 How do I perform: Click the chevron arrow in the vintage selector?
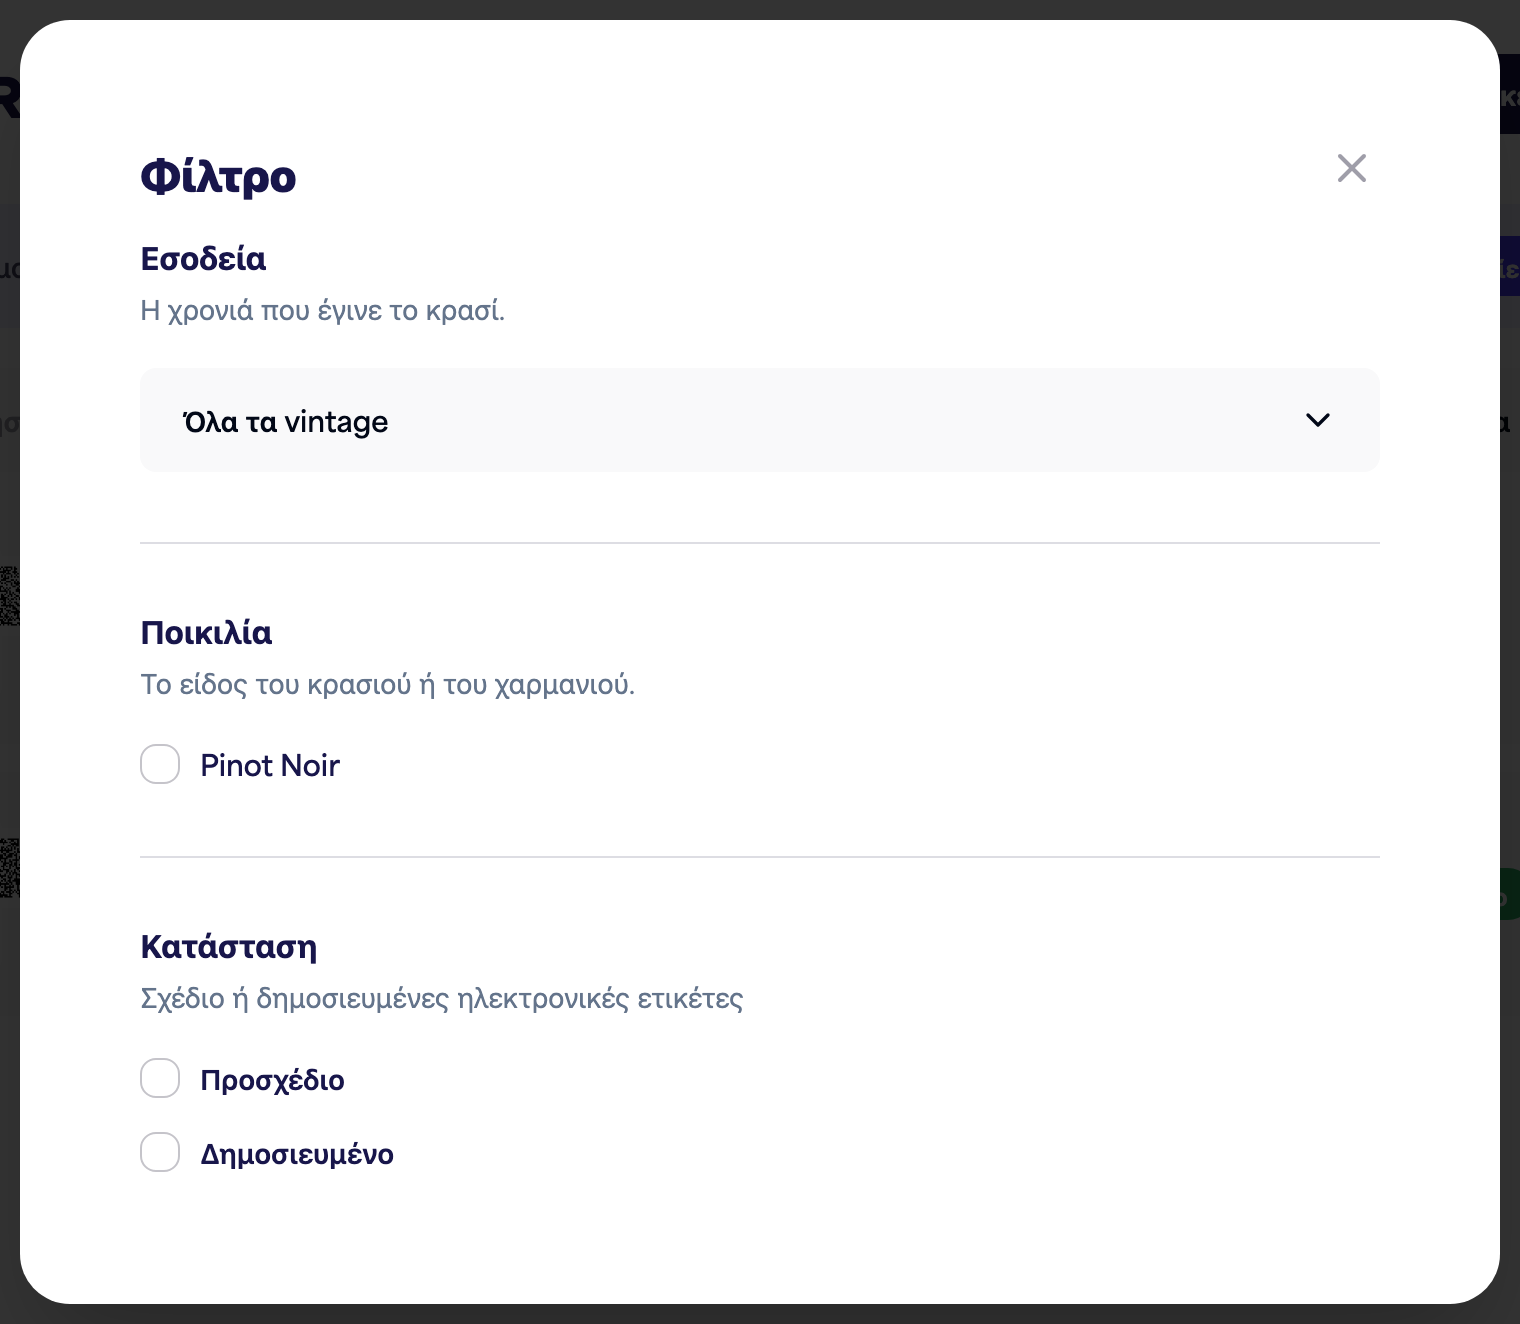(1318, 420)
